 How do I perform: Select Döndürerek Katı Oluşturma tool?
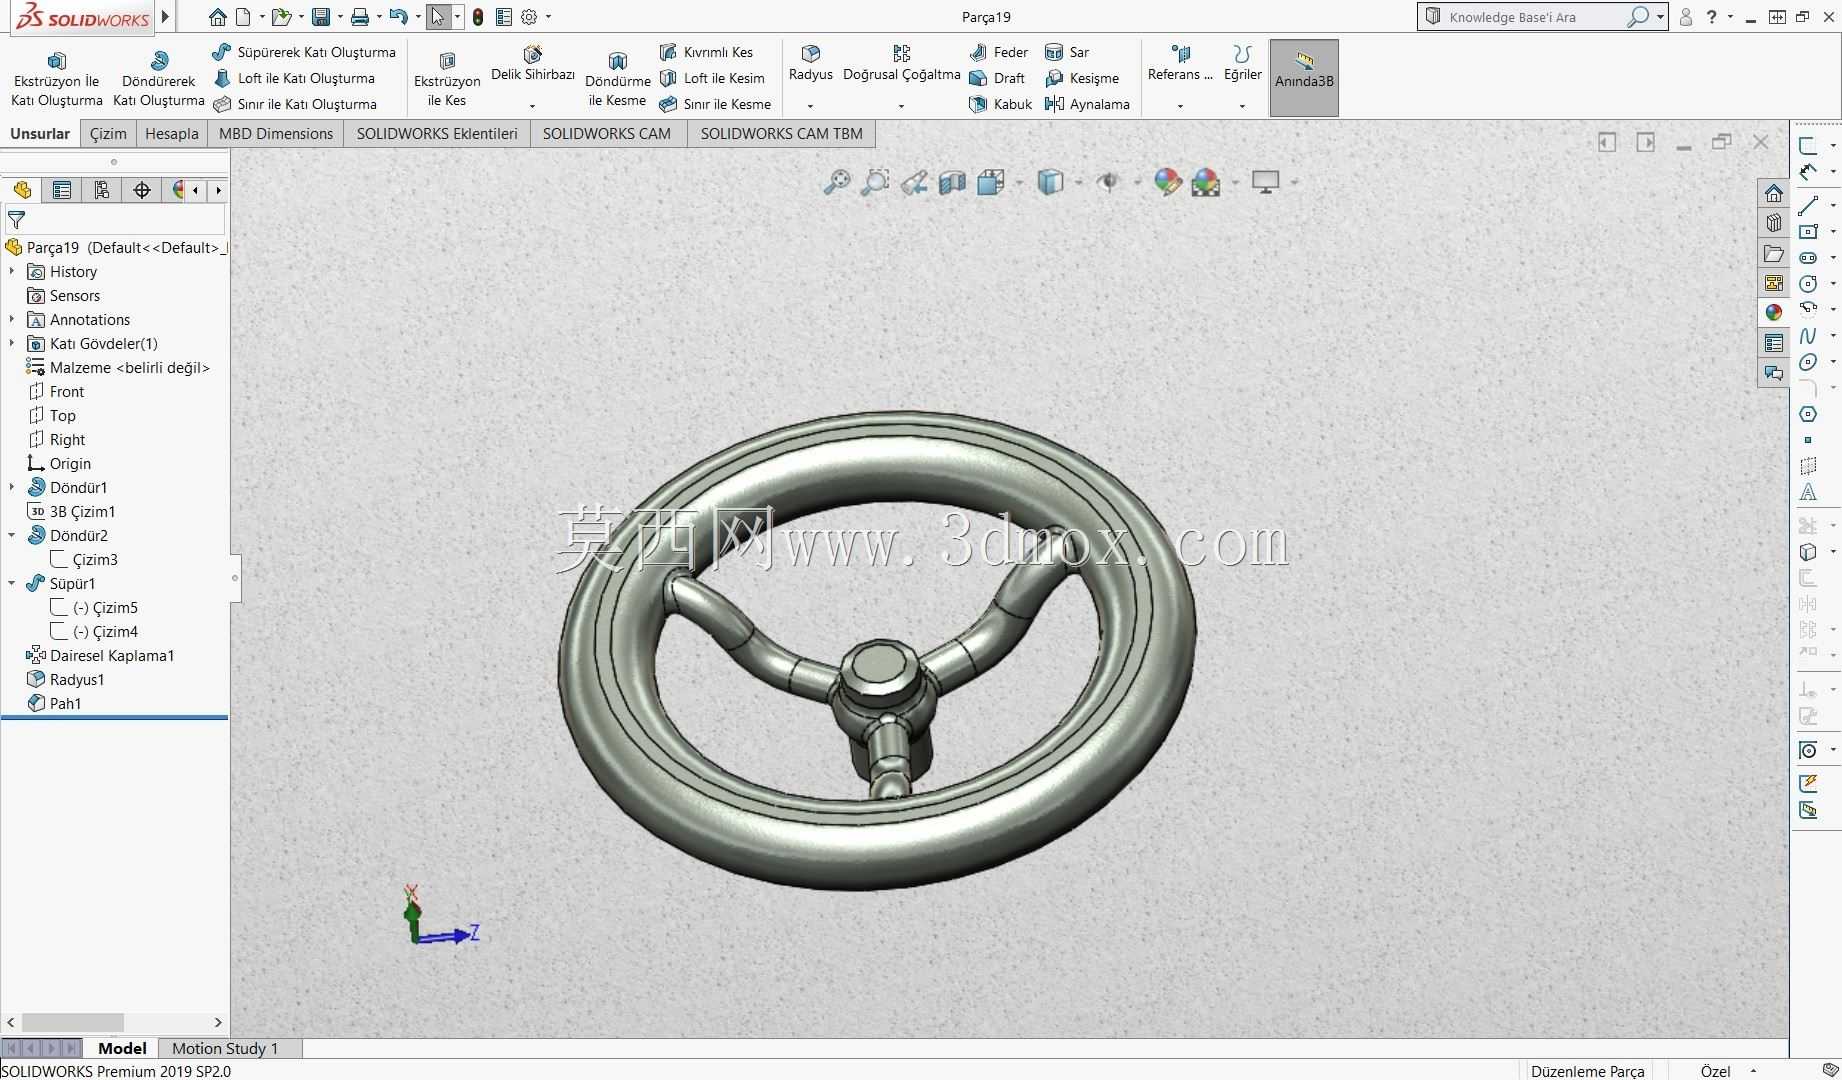coord(158,79)
